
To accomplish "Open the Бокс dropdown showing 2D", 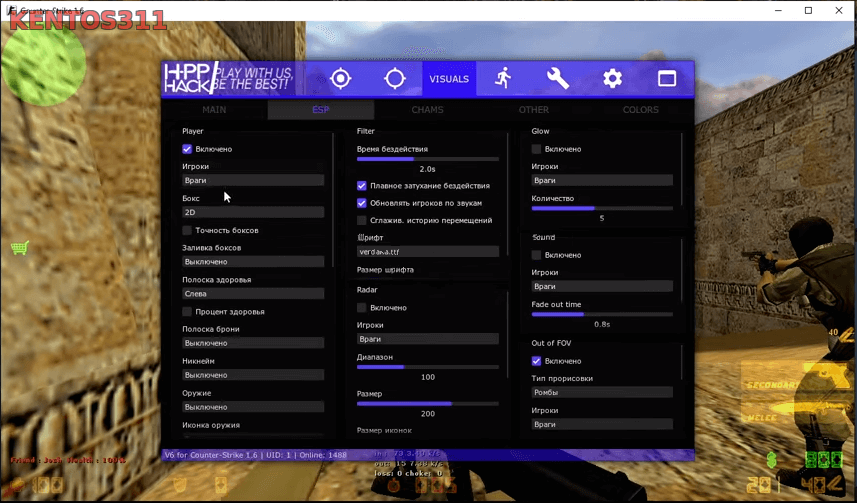I will [253, 212].
